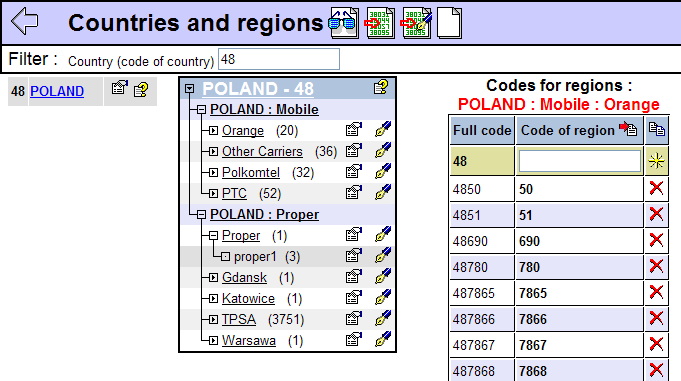Collapse the POLAND - 48 root node

(189, 89)
